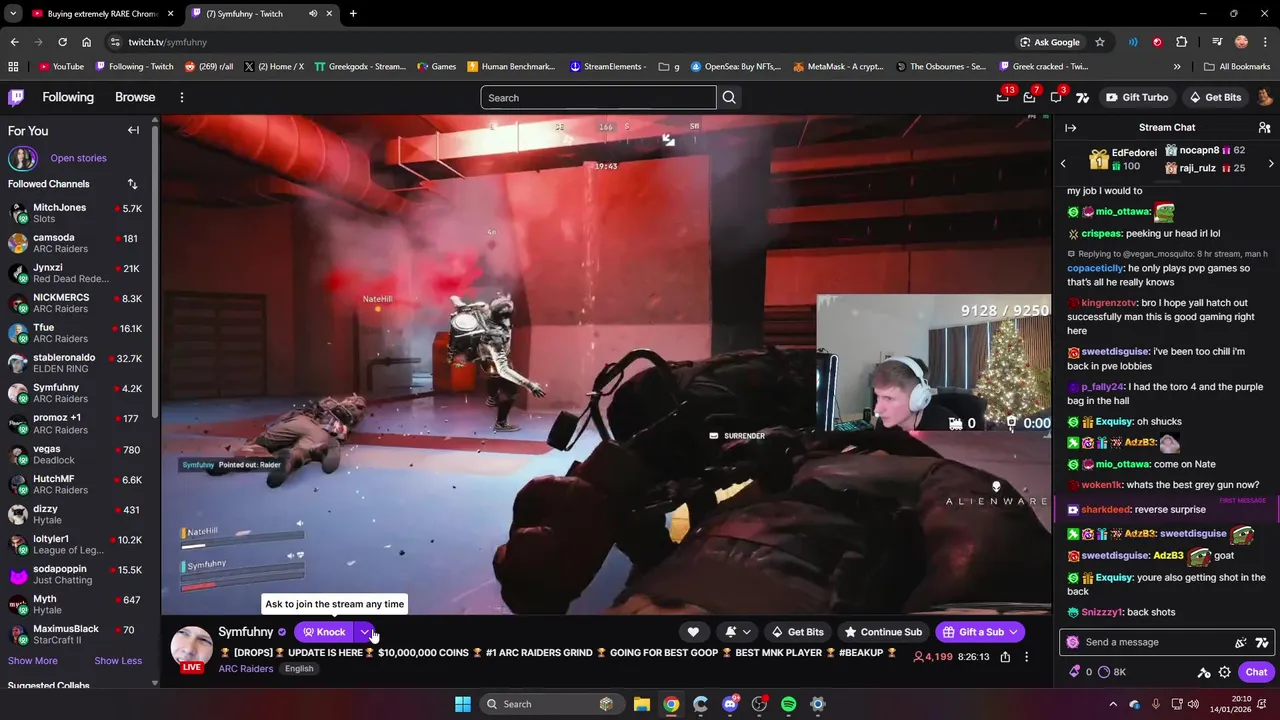1280x720 pixels.
Task: Focus the Twitch Search field
Action: (598, 97)
